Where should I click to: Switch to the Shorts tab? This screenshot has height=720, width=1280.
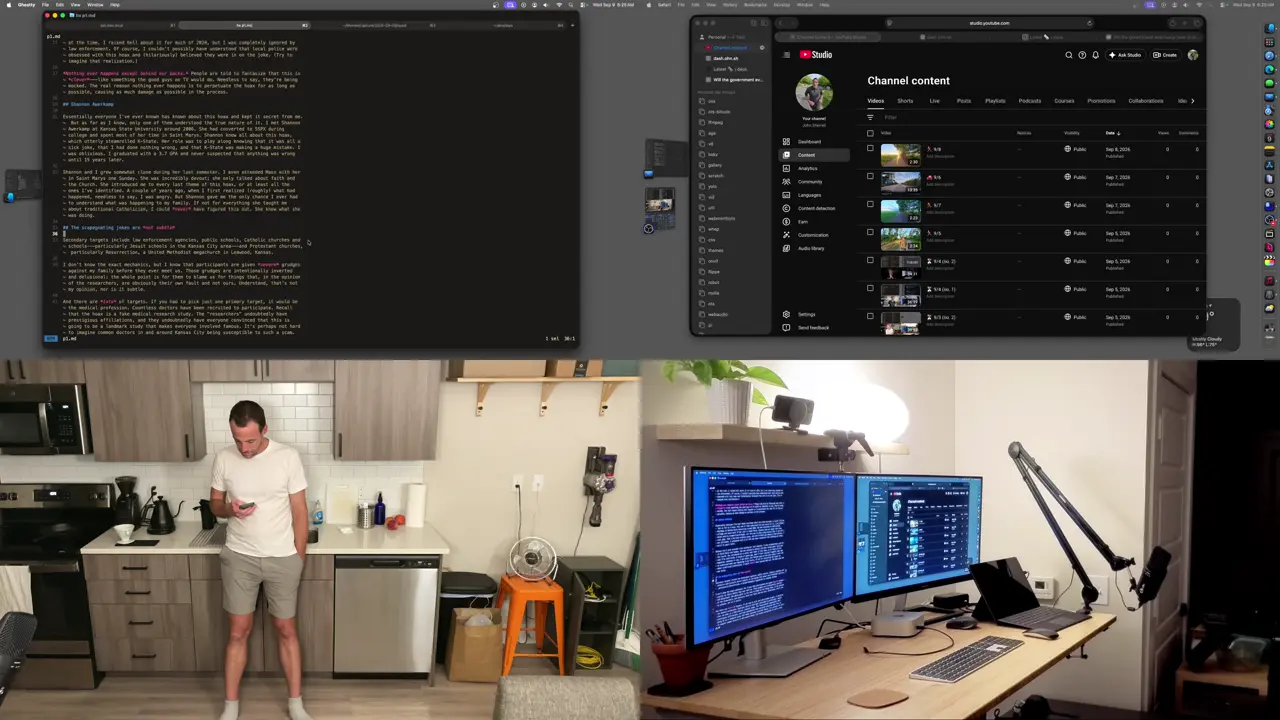(x=905, y=101)
